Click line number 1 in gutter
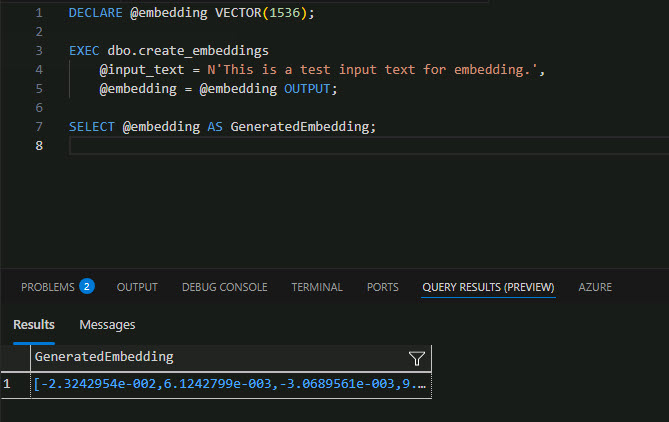The width and height of the screenshot is (669, 422). coord(39,13)
